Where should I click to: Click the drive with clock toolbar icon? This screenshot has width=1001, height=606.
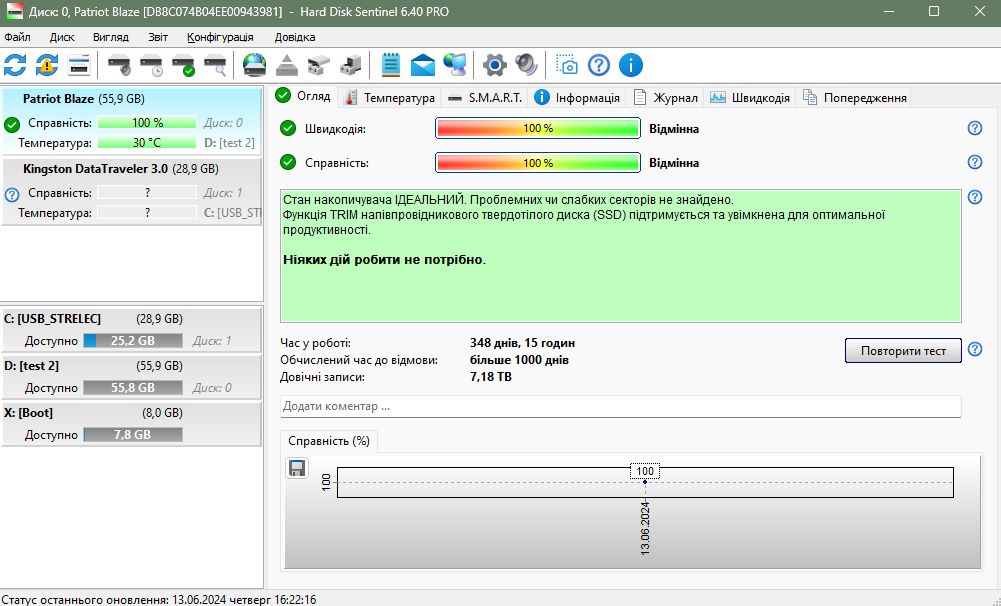(151, 65)
